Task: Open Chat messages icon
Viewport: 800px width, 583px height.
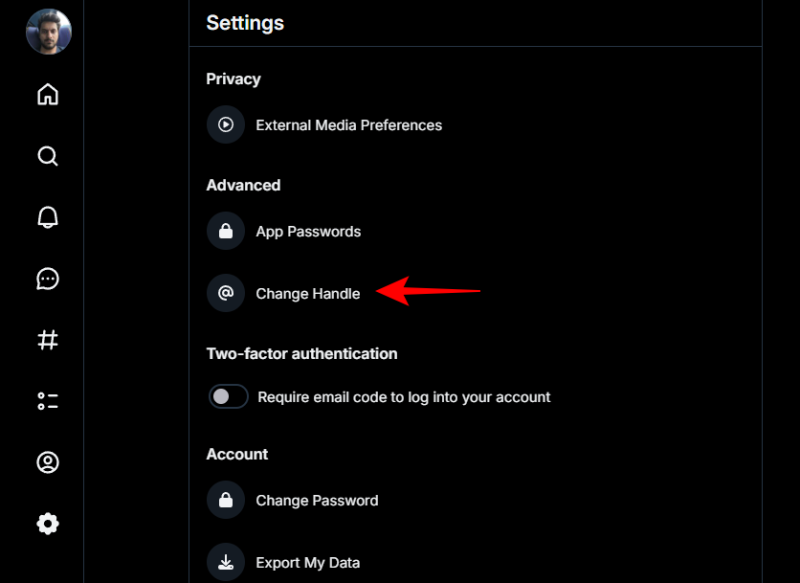Action: [48, 279]
